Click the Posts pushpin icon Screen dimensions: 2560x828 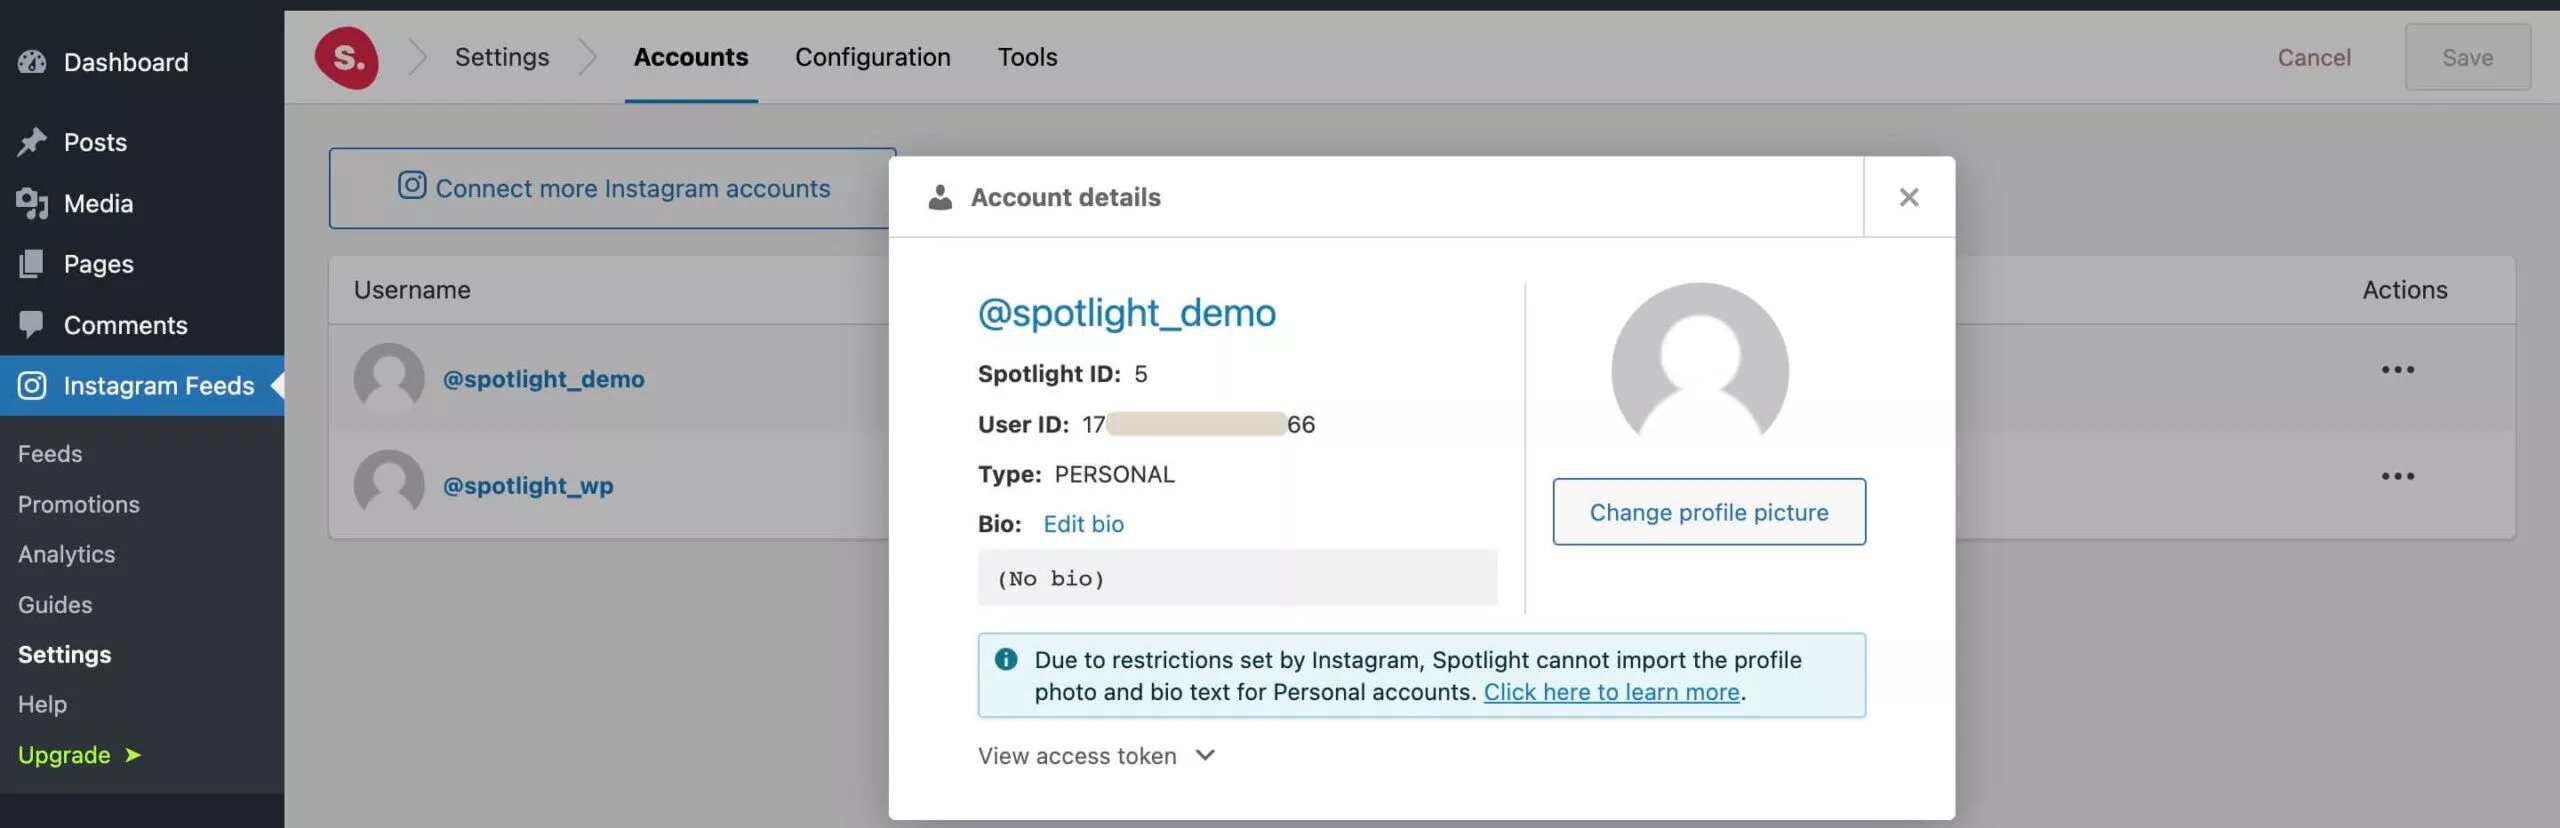(32, 142)
